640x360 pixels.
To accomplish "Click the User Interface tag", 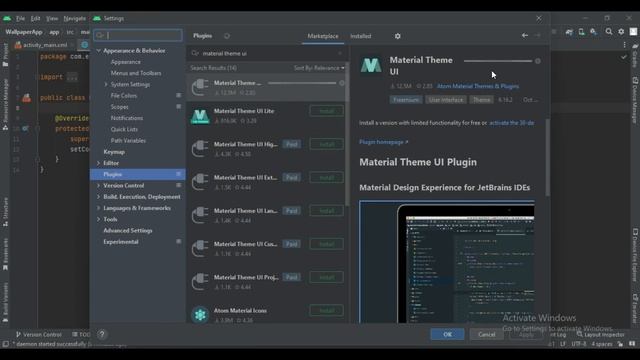I will (446, 100).
